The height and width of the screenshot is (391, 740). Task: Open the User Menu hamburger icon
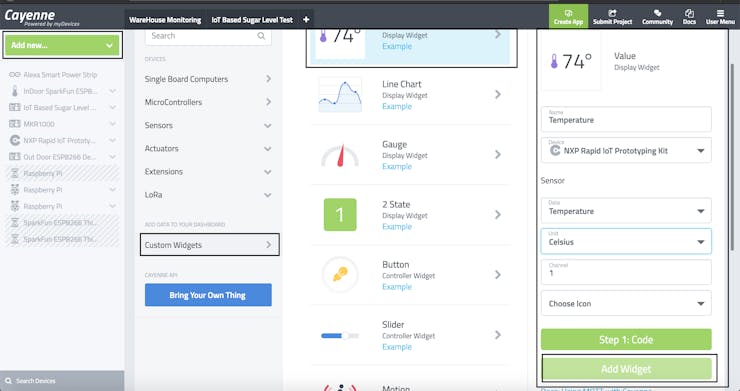coord(720,13)
